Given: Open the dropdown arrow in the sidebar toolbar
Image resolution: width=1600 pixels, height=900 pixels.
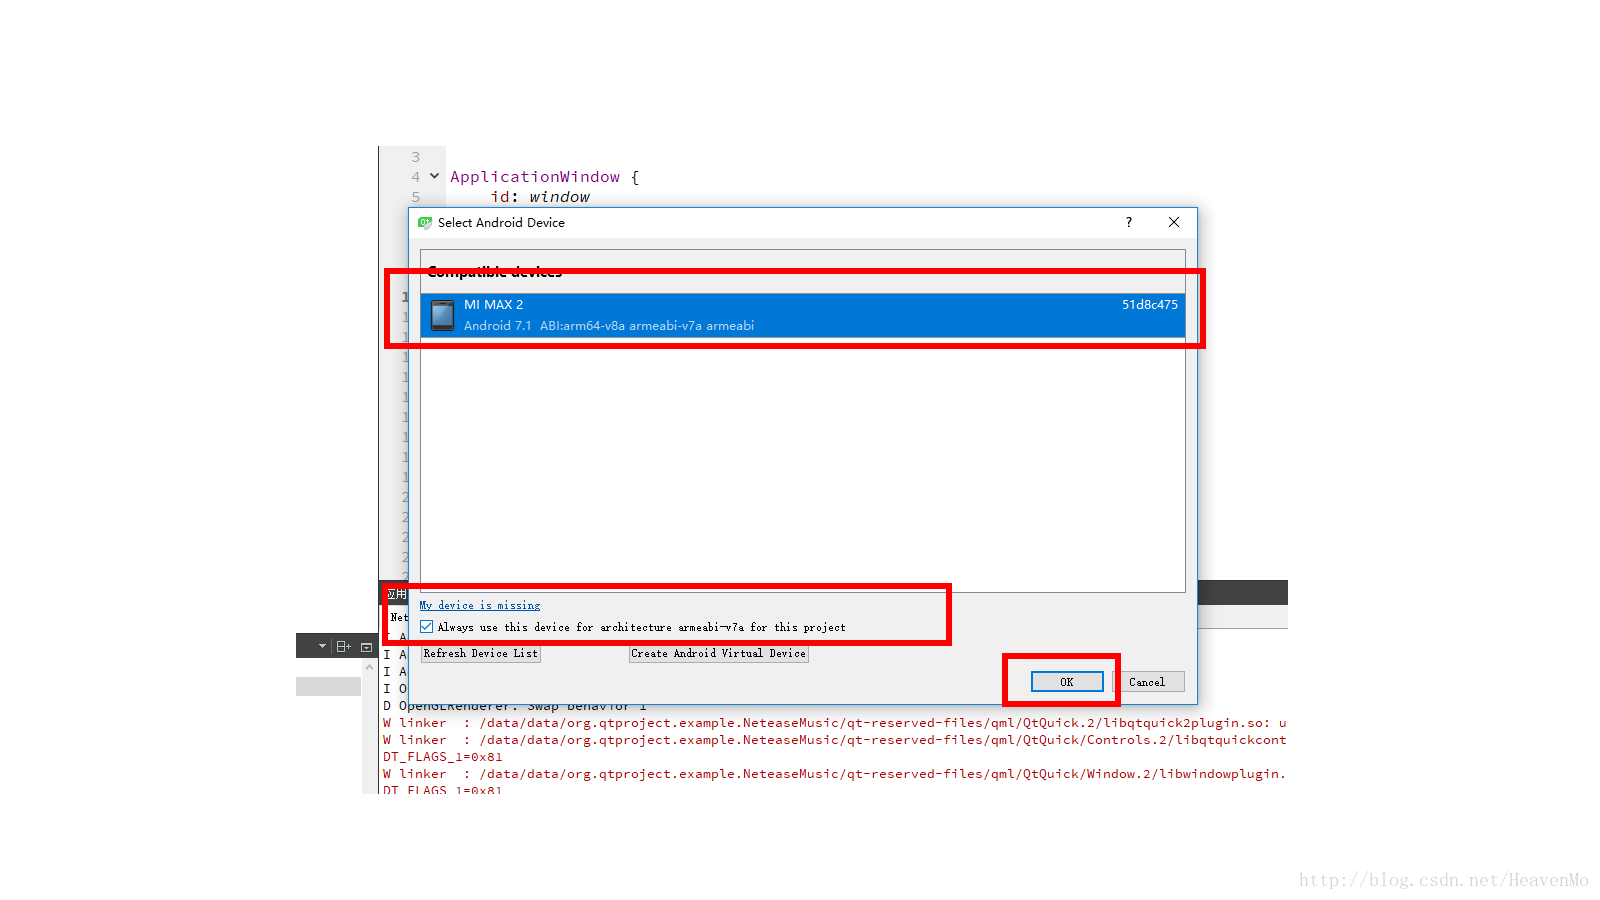Looking at the screenshot, I should 322,646.
